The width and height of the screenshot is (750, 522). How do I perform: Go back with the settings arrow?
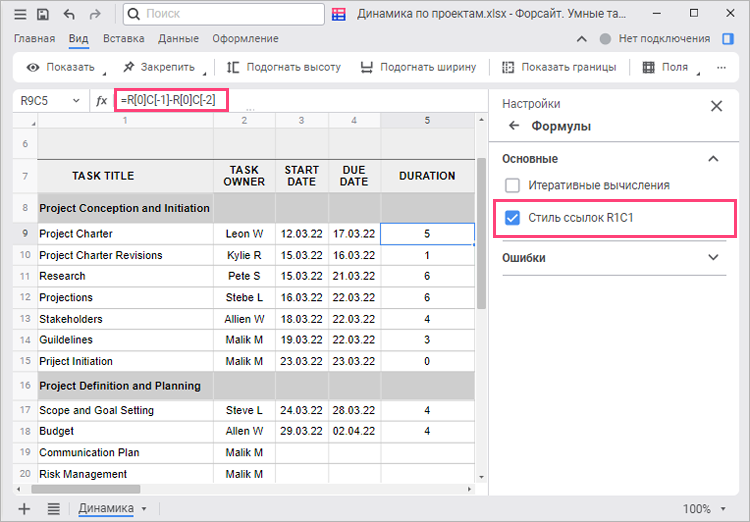pyautogui.click(x=514, y=127)
